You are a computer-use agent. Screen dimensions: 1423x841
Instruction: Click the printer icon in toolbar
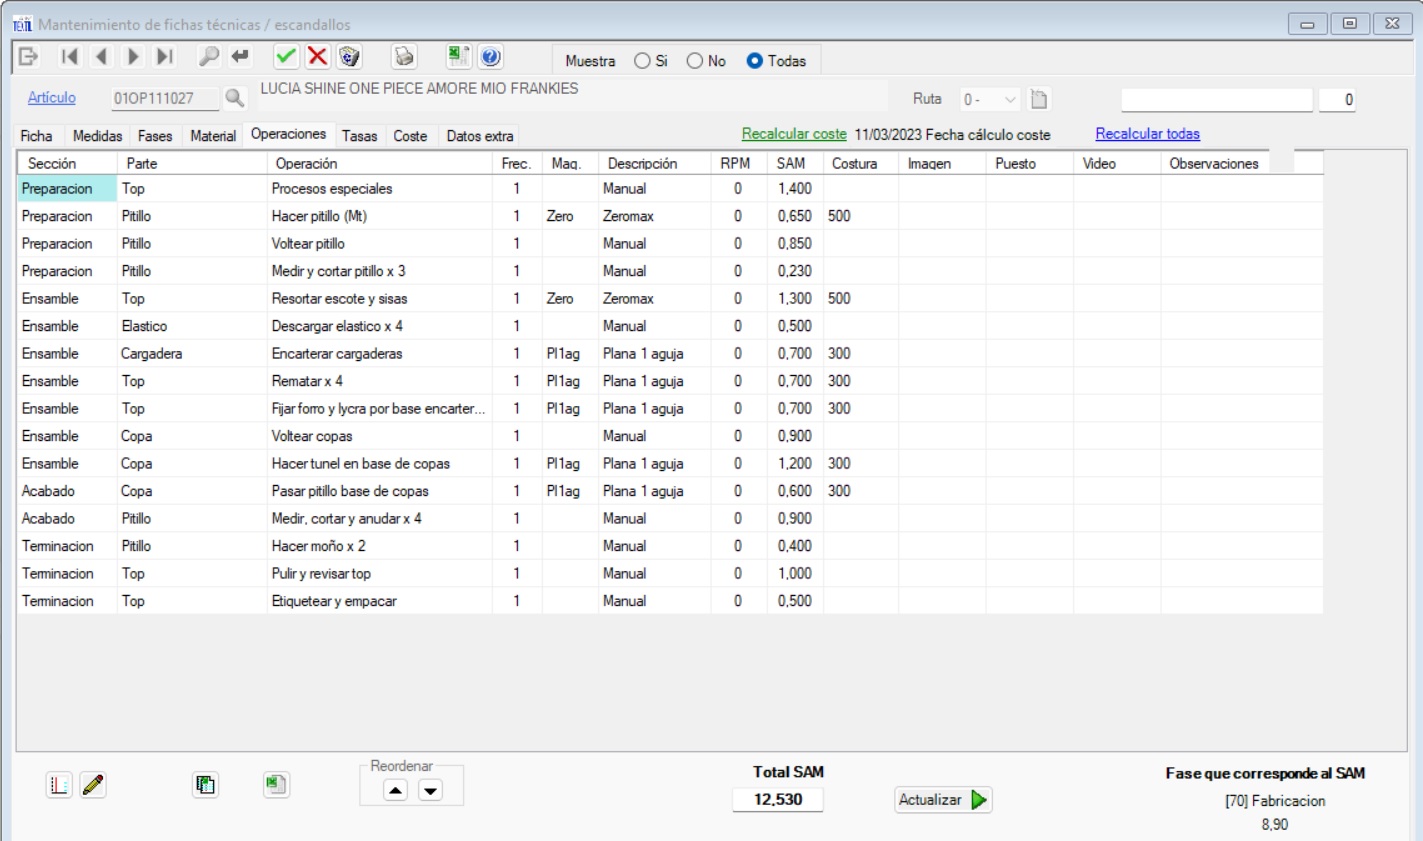(x=404, y=57)
